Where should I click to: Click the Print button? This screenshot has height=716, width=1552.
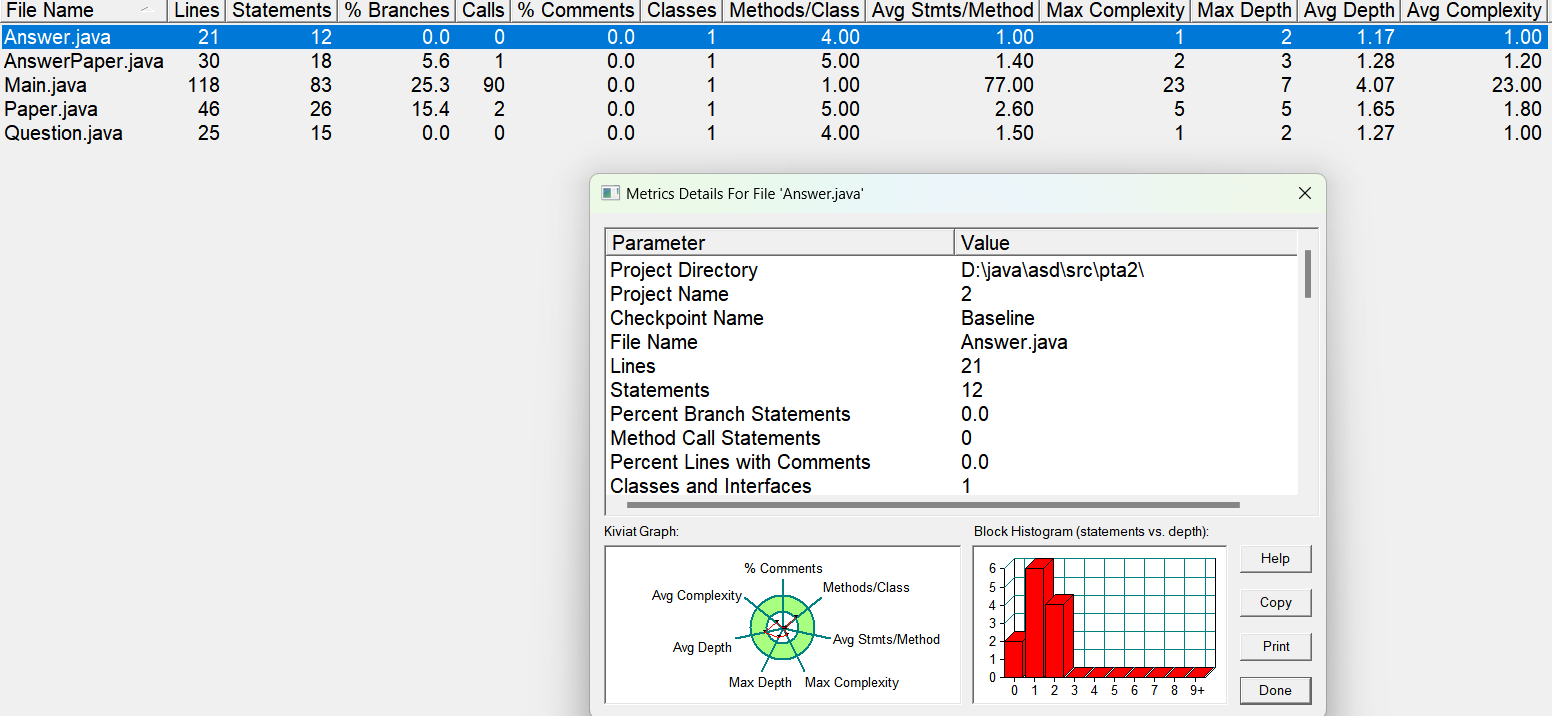[x=1275, y=647]
